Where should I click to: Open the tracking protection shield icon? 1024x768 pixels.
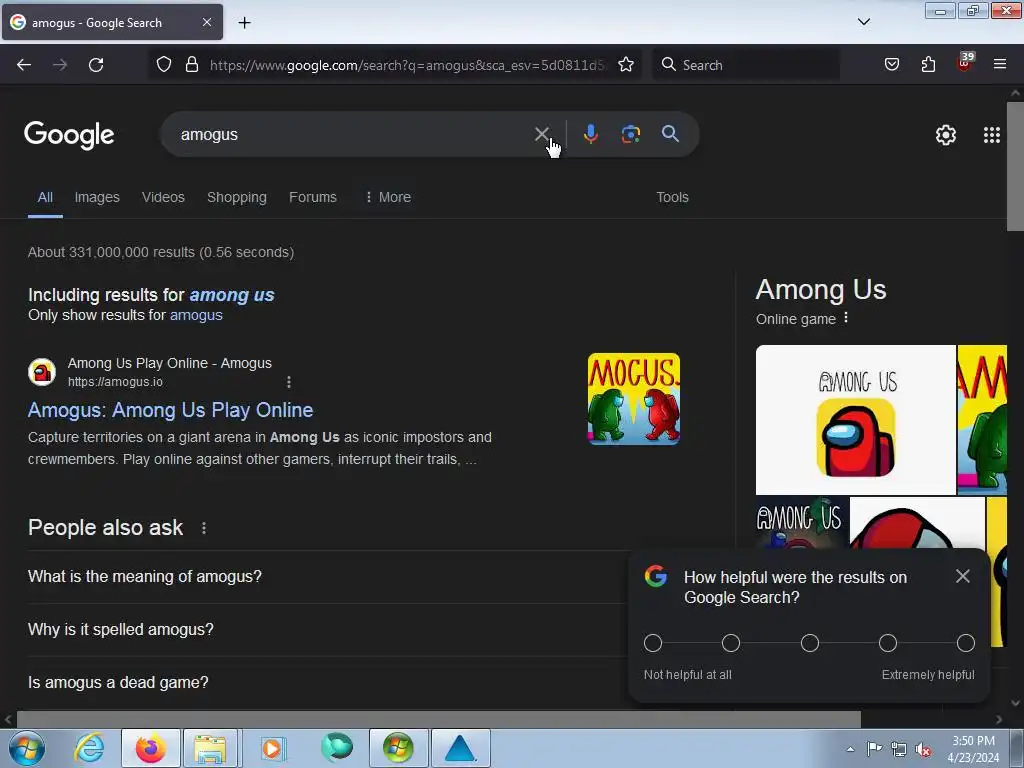(164, 65)
